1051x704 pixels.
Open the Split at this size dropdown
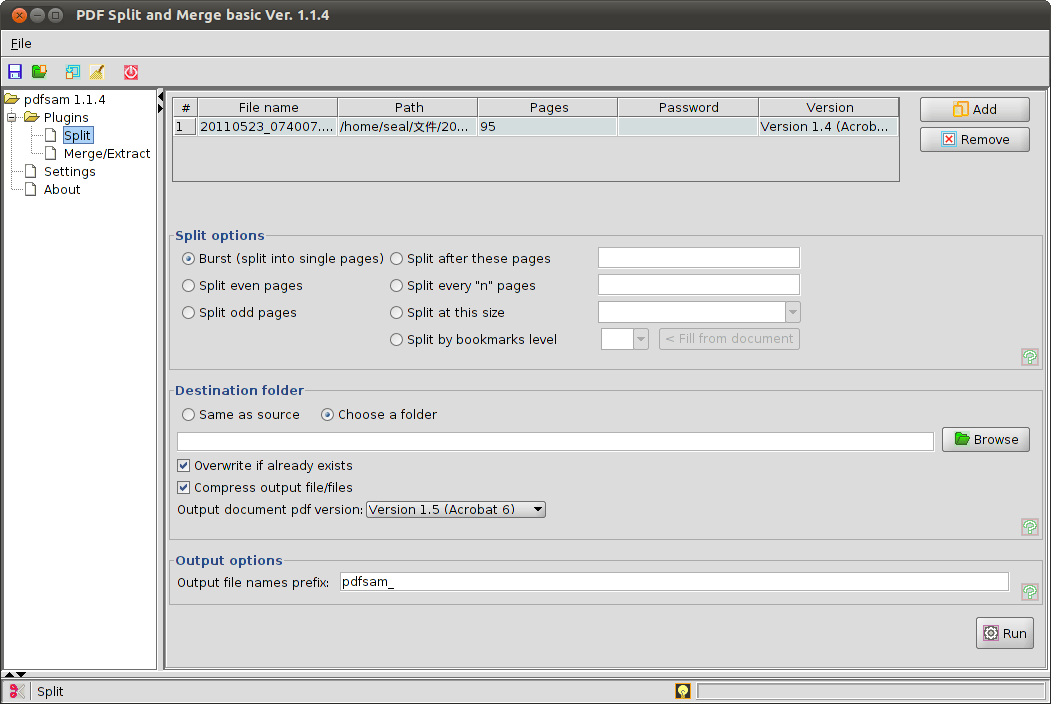[792, 313]
